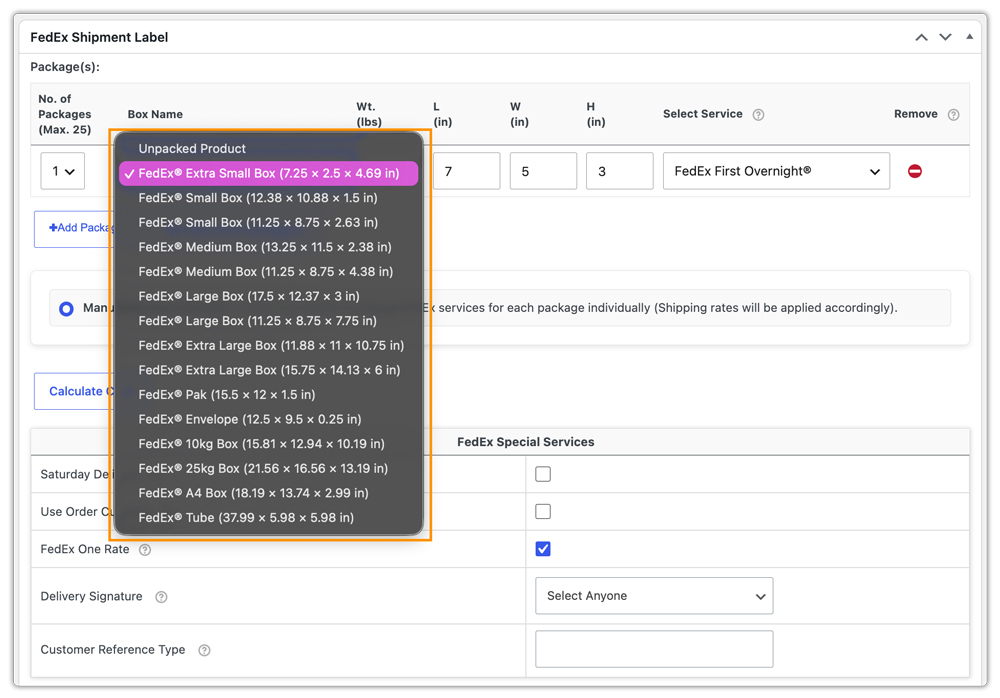
Task: Choose the FedEx Envelope option
Action: 268,419
